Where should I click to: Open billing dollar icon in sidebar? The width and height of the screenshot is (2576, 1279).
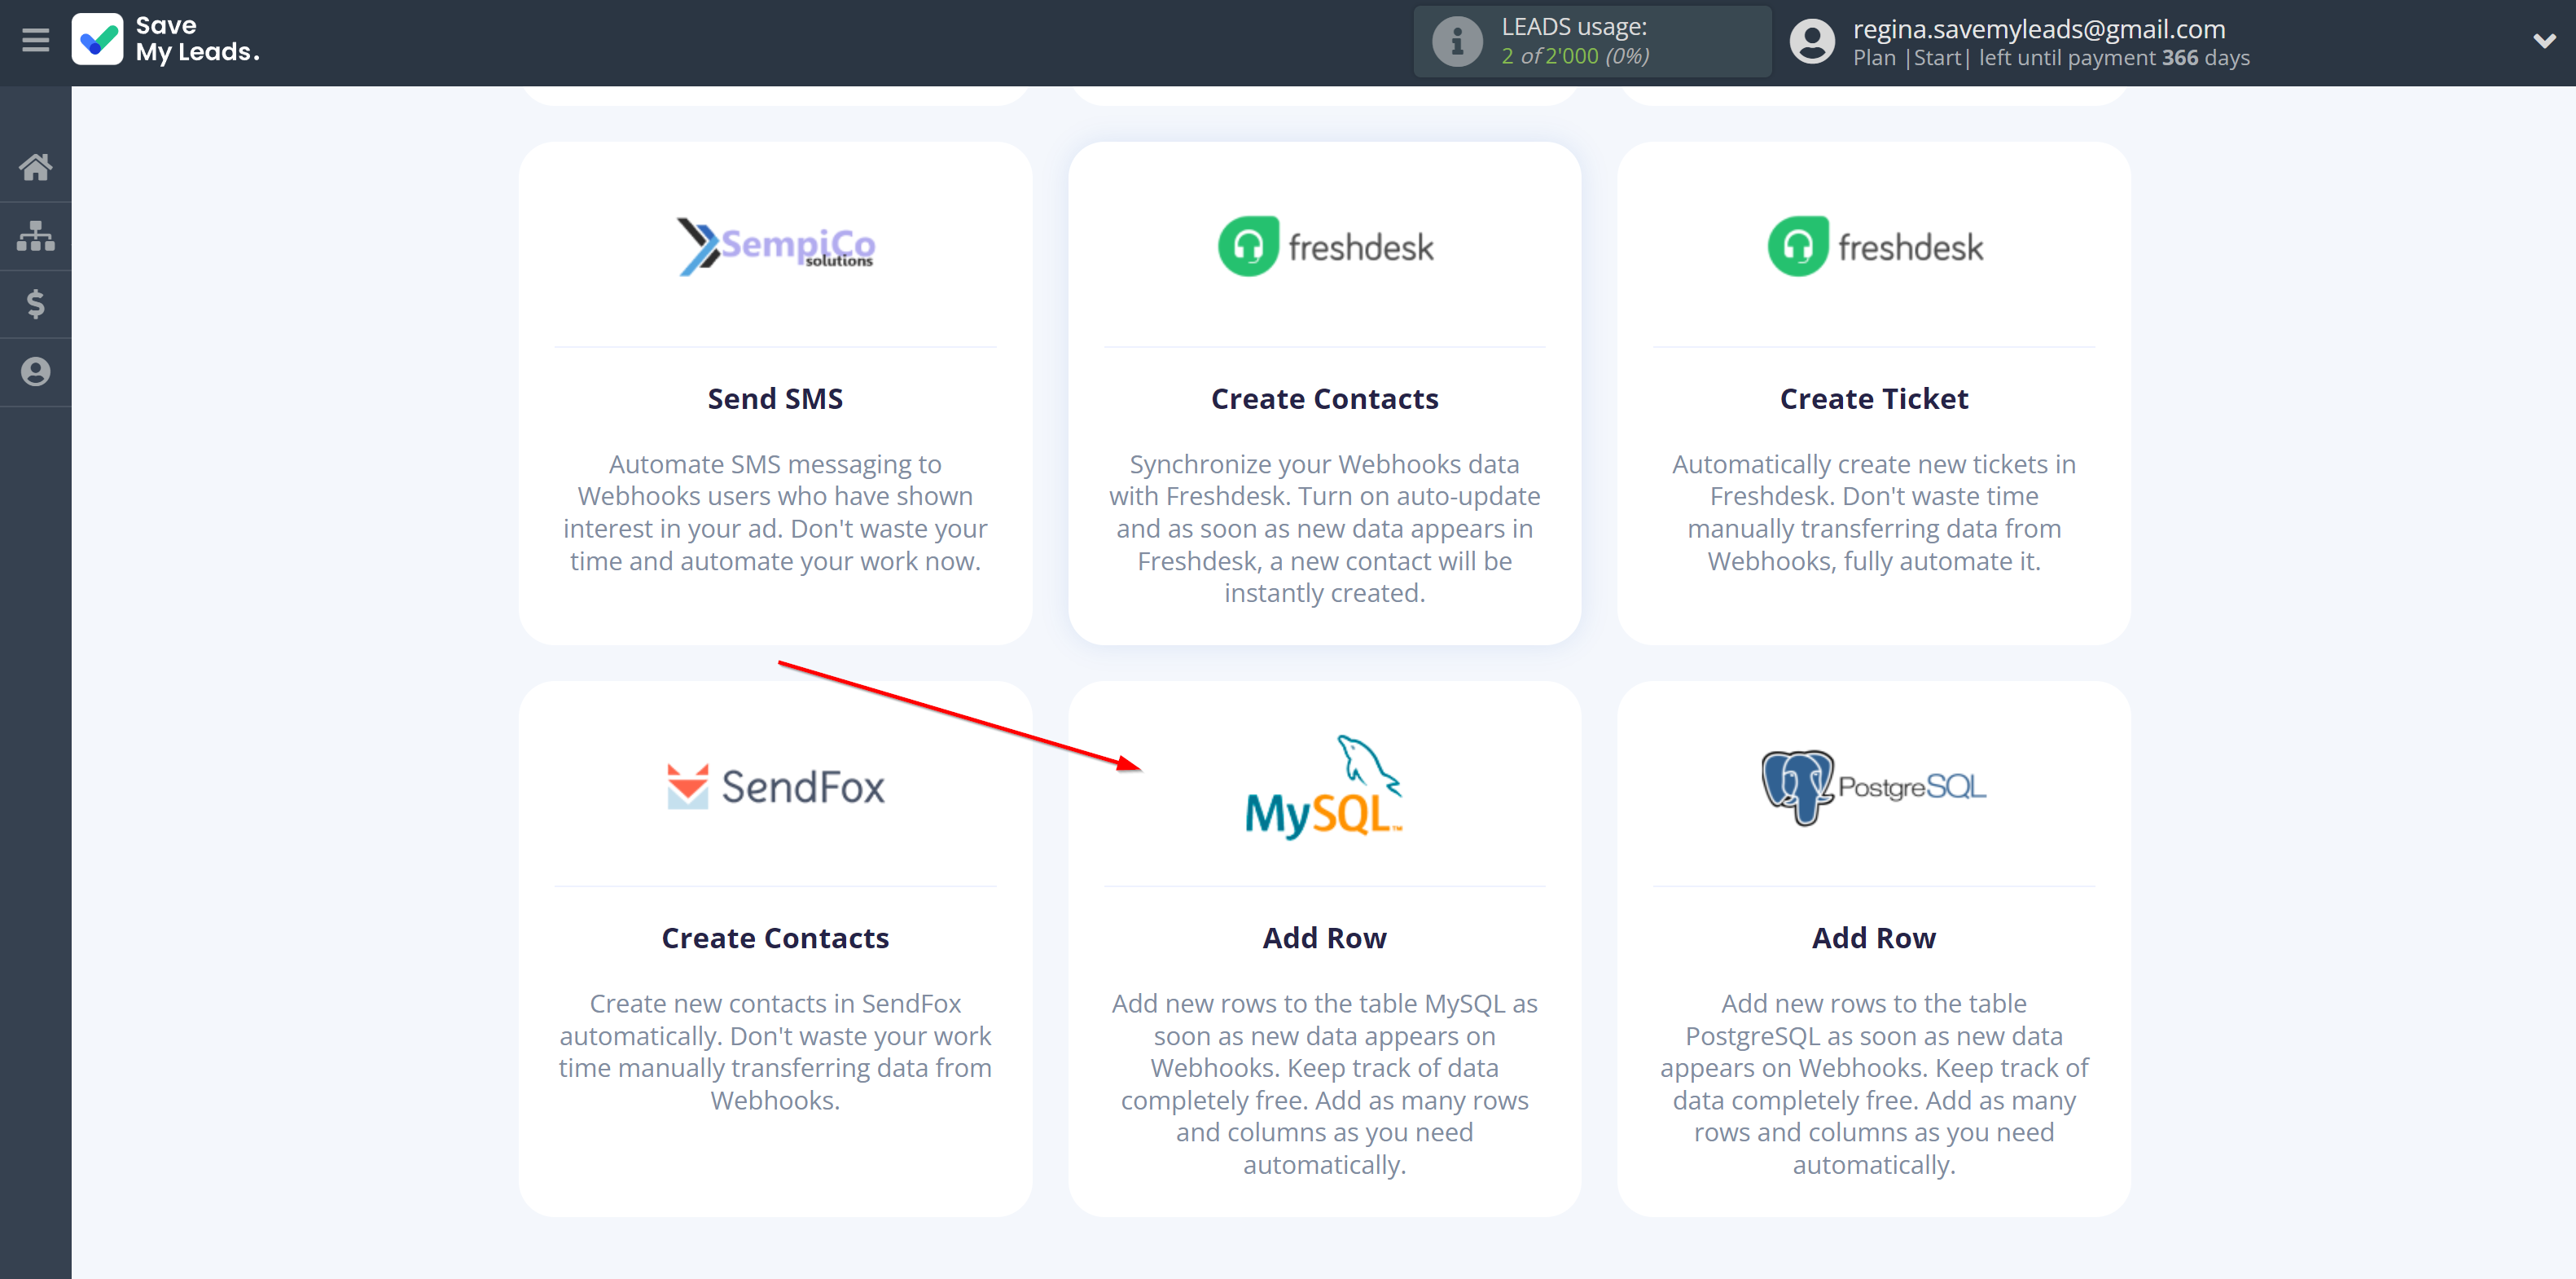35,304
